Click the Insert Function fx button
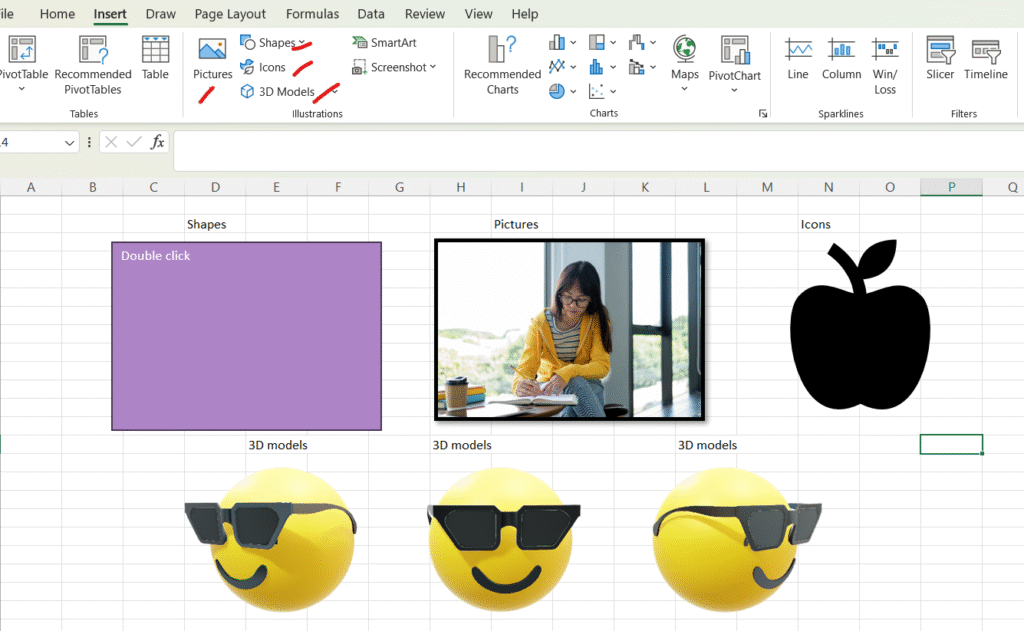 (157, 143)
